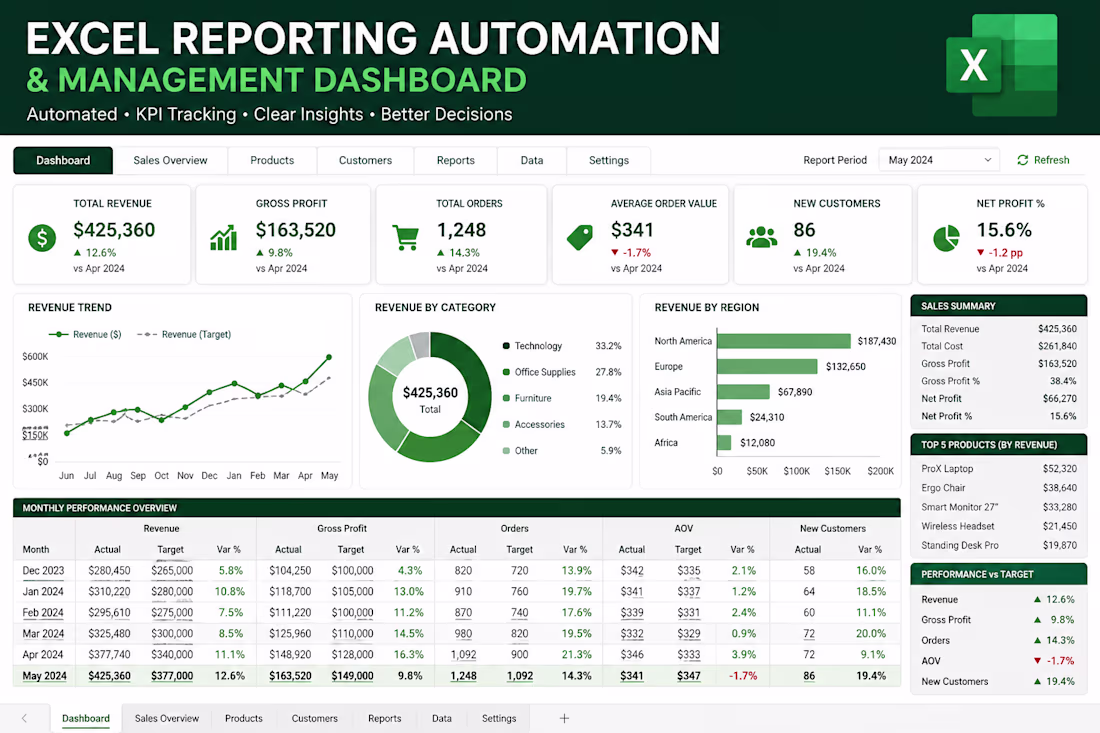Image resolution: width=1100 pixels, height=733 pixels.
Task: Click the Monthly Performance Overview header
Action: pyautogui.click(x=457, y=508)
